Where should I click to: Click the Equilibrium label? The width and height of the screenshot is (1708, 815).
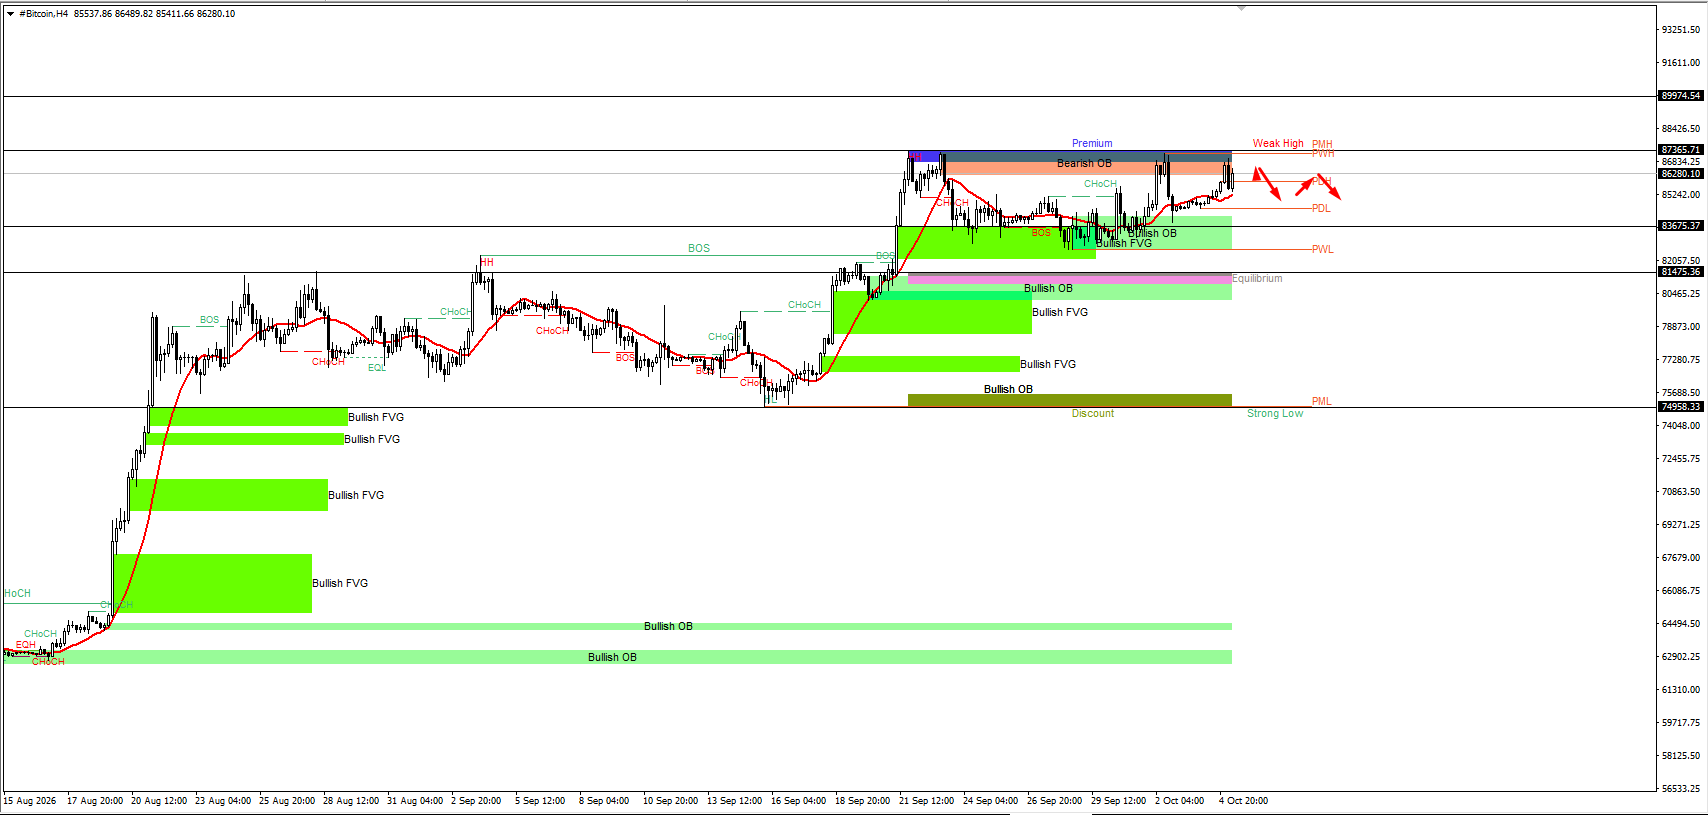coord(1257,279)
